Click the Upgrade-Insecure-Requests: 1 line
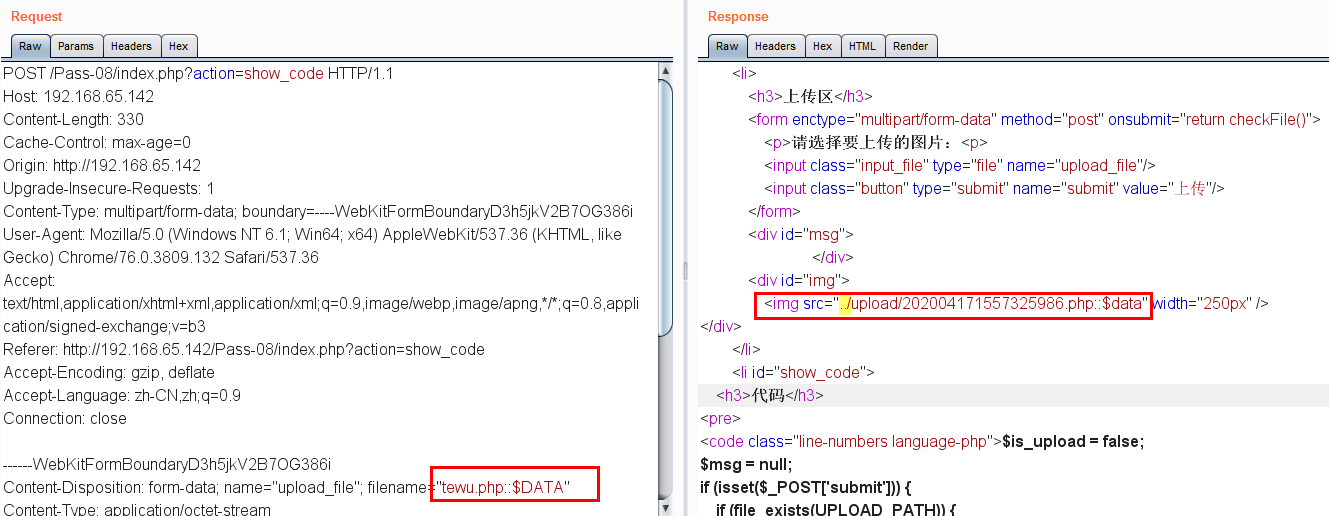1329x516 pixels. click(x=109, y=189)
